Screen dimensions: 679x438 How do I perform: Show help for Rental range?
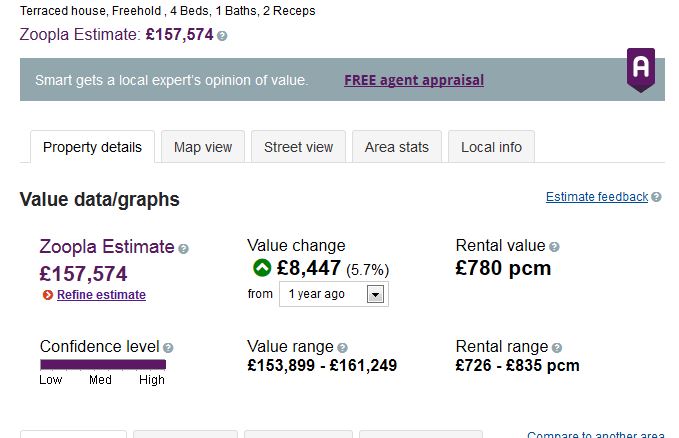557,348
